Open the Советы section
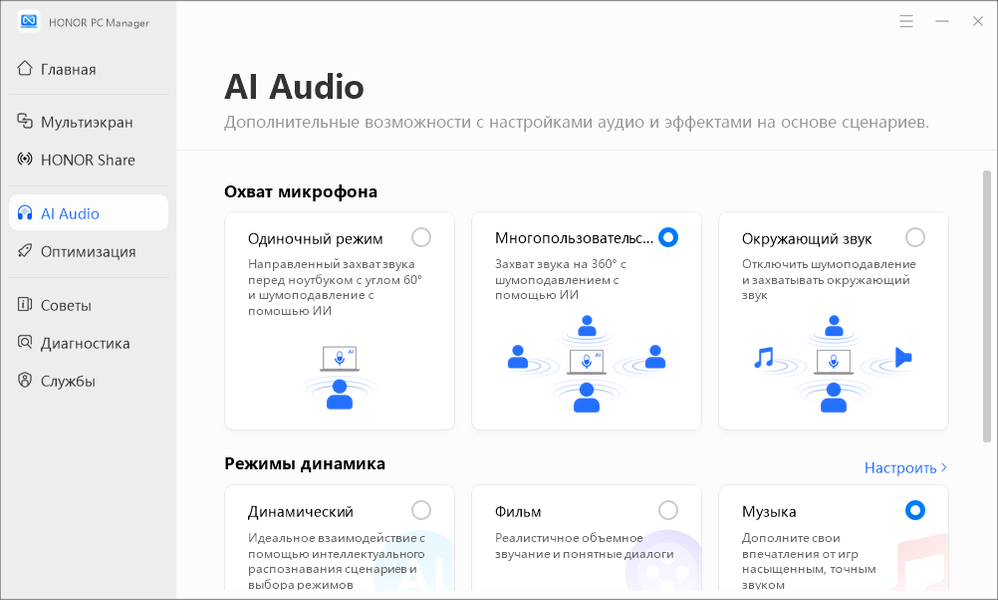The width and height of the screenshot is (998, 600). tap(88, 305)
